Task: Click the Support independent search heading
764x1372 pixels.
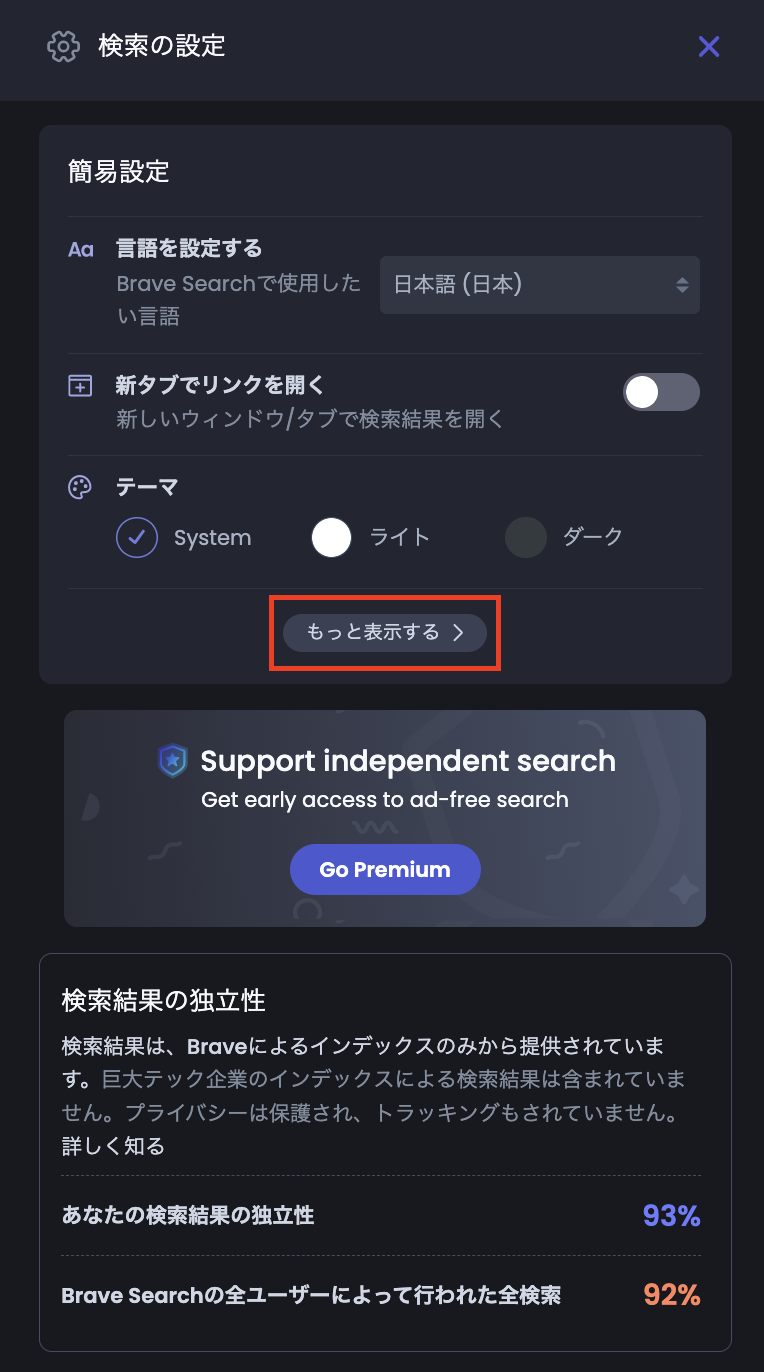Action: (408, 761)
